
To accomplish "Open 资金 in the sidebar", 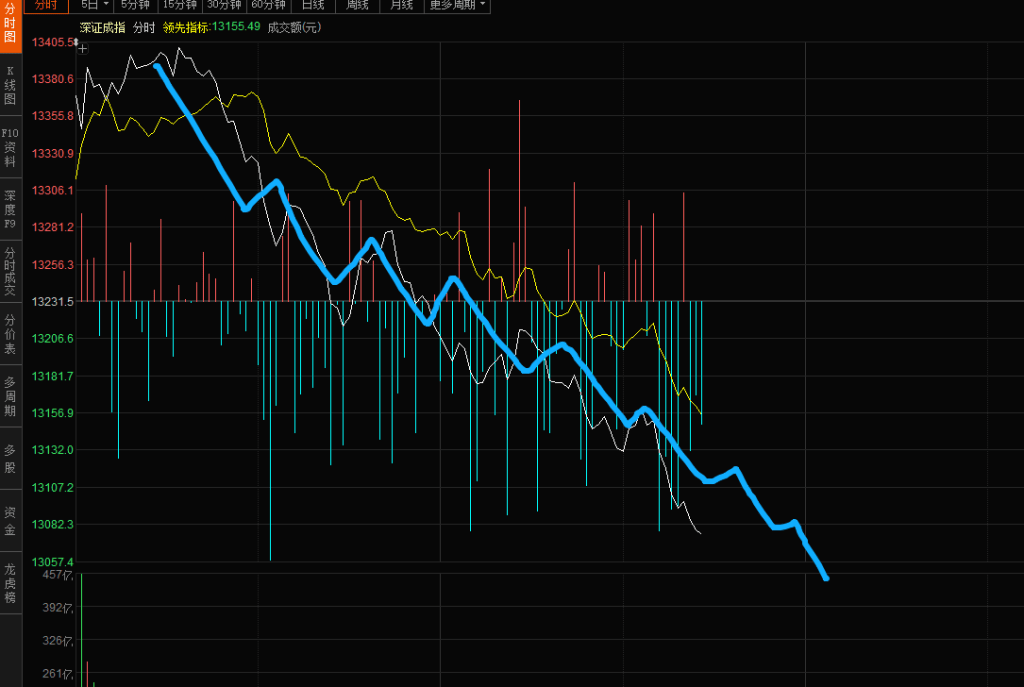I will click(10, 519).
